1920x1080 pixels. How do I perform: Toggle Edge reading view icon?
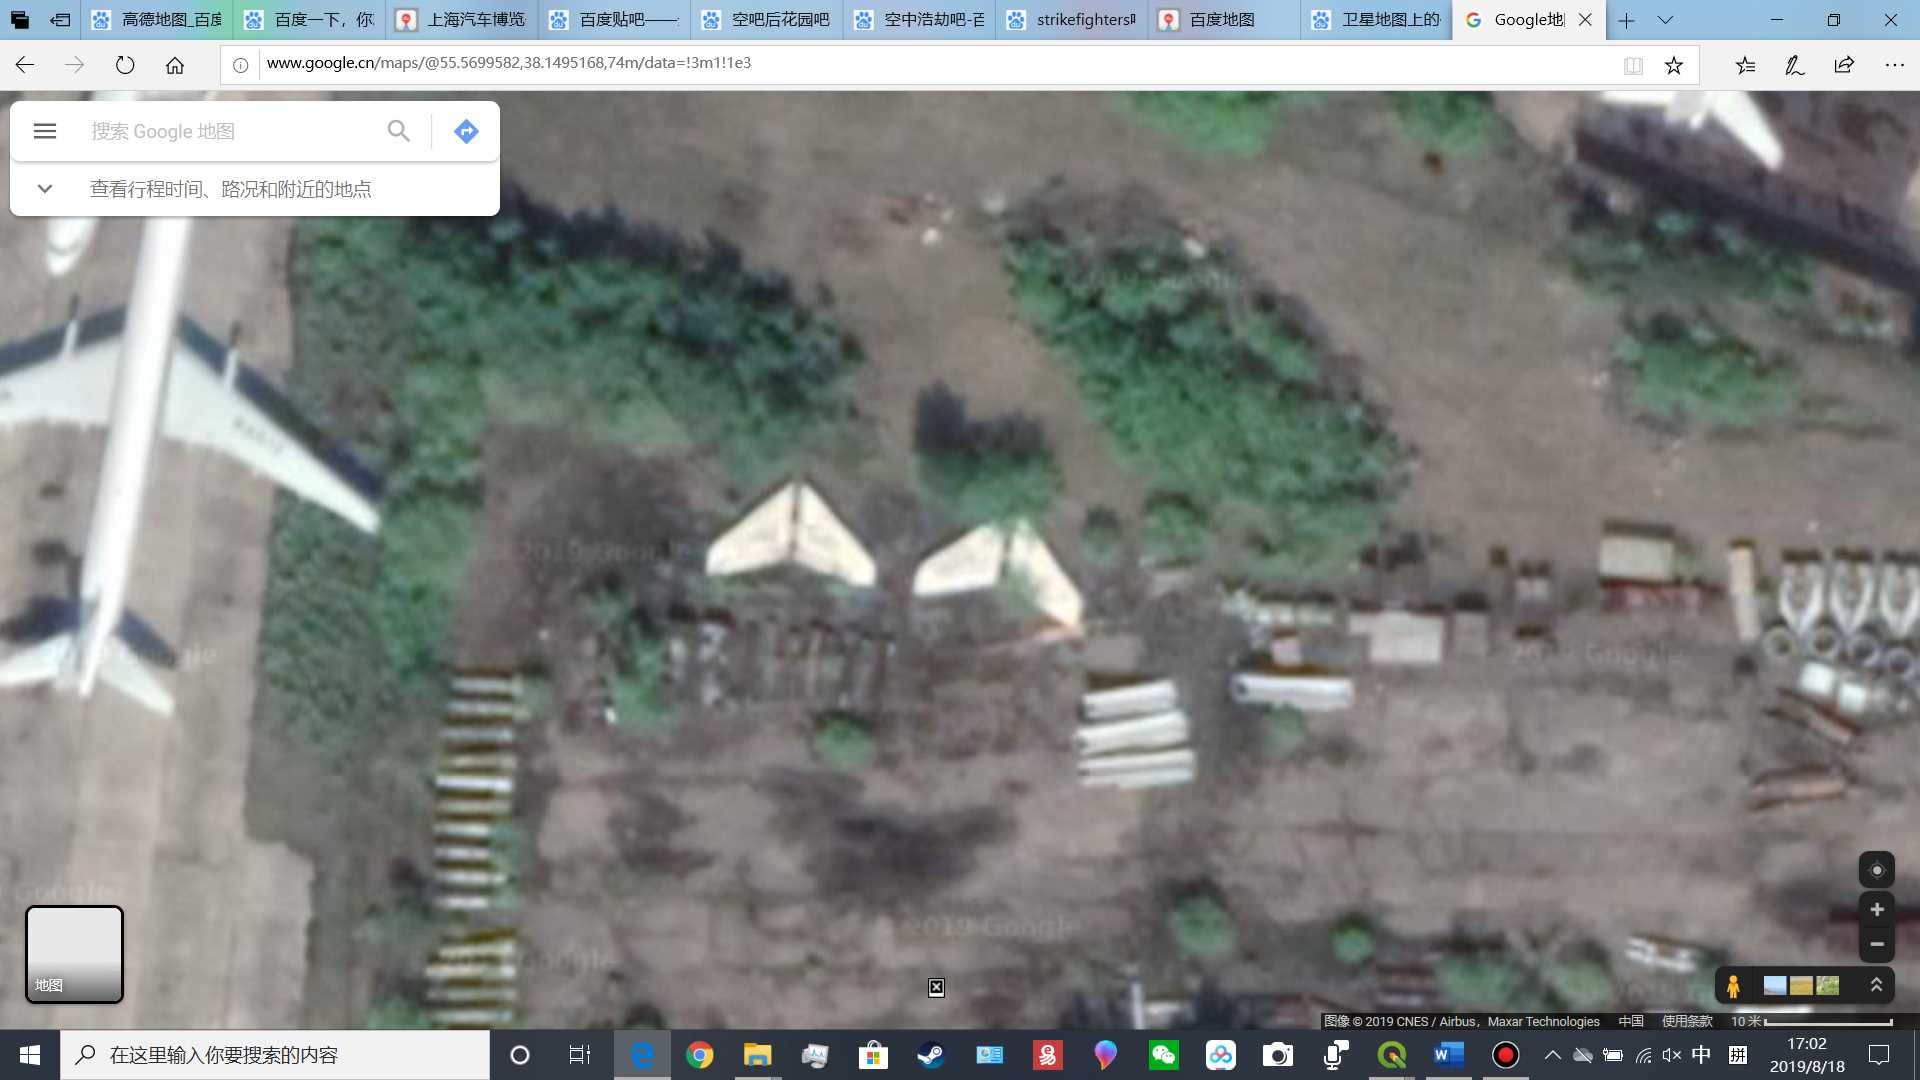[1633, 66]
